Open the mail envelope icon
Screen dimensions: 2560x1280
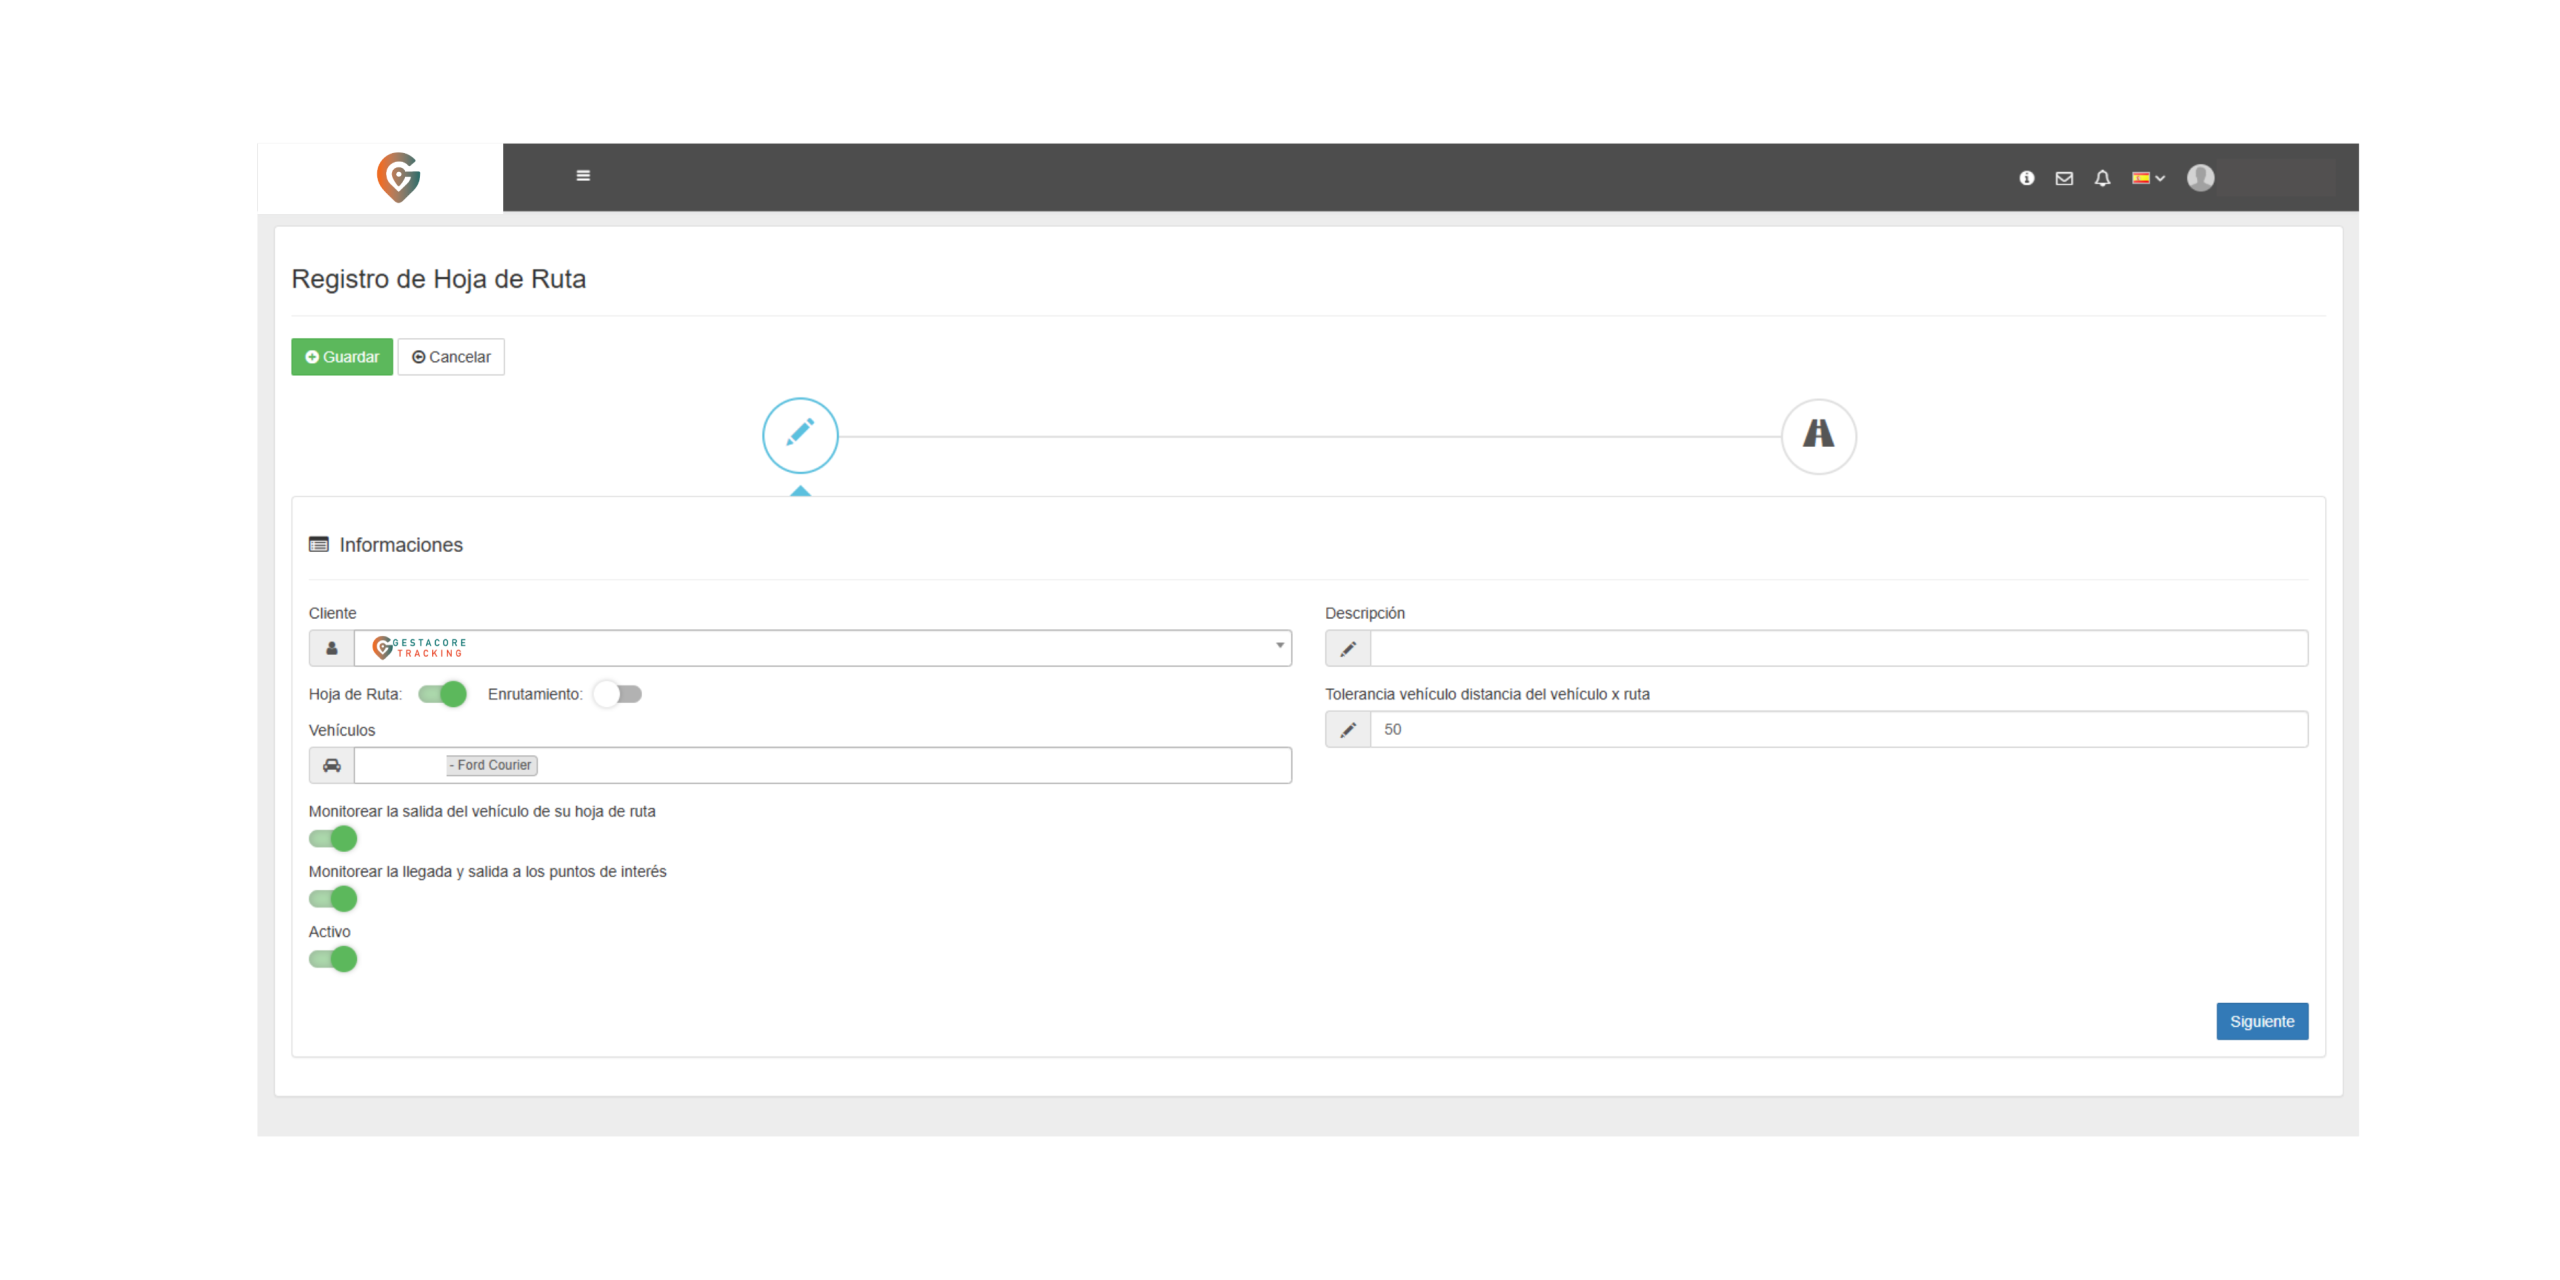[2064, 178]
